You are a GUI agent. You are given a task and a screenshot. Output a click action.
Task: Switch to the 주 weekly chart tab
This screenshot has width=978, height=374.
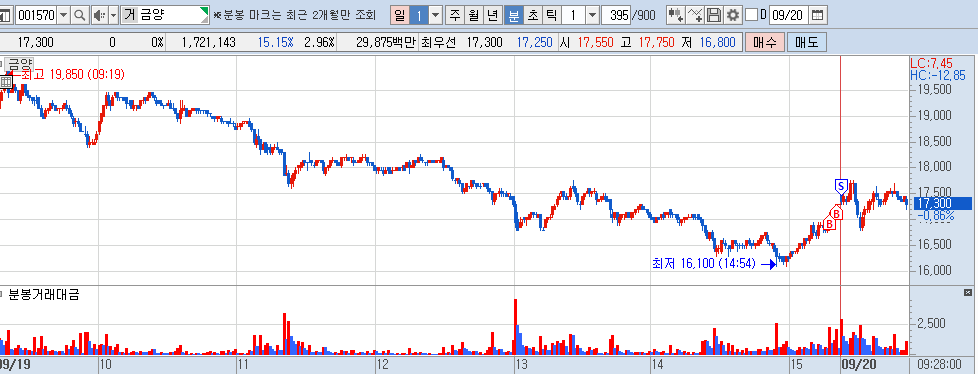point(456,15)
